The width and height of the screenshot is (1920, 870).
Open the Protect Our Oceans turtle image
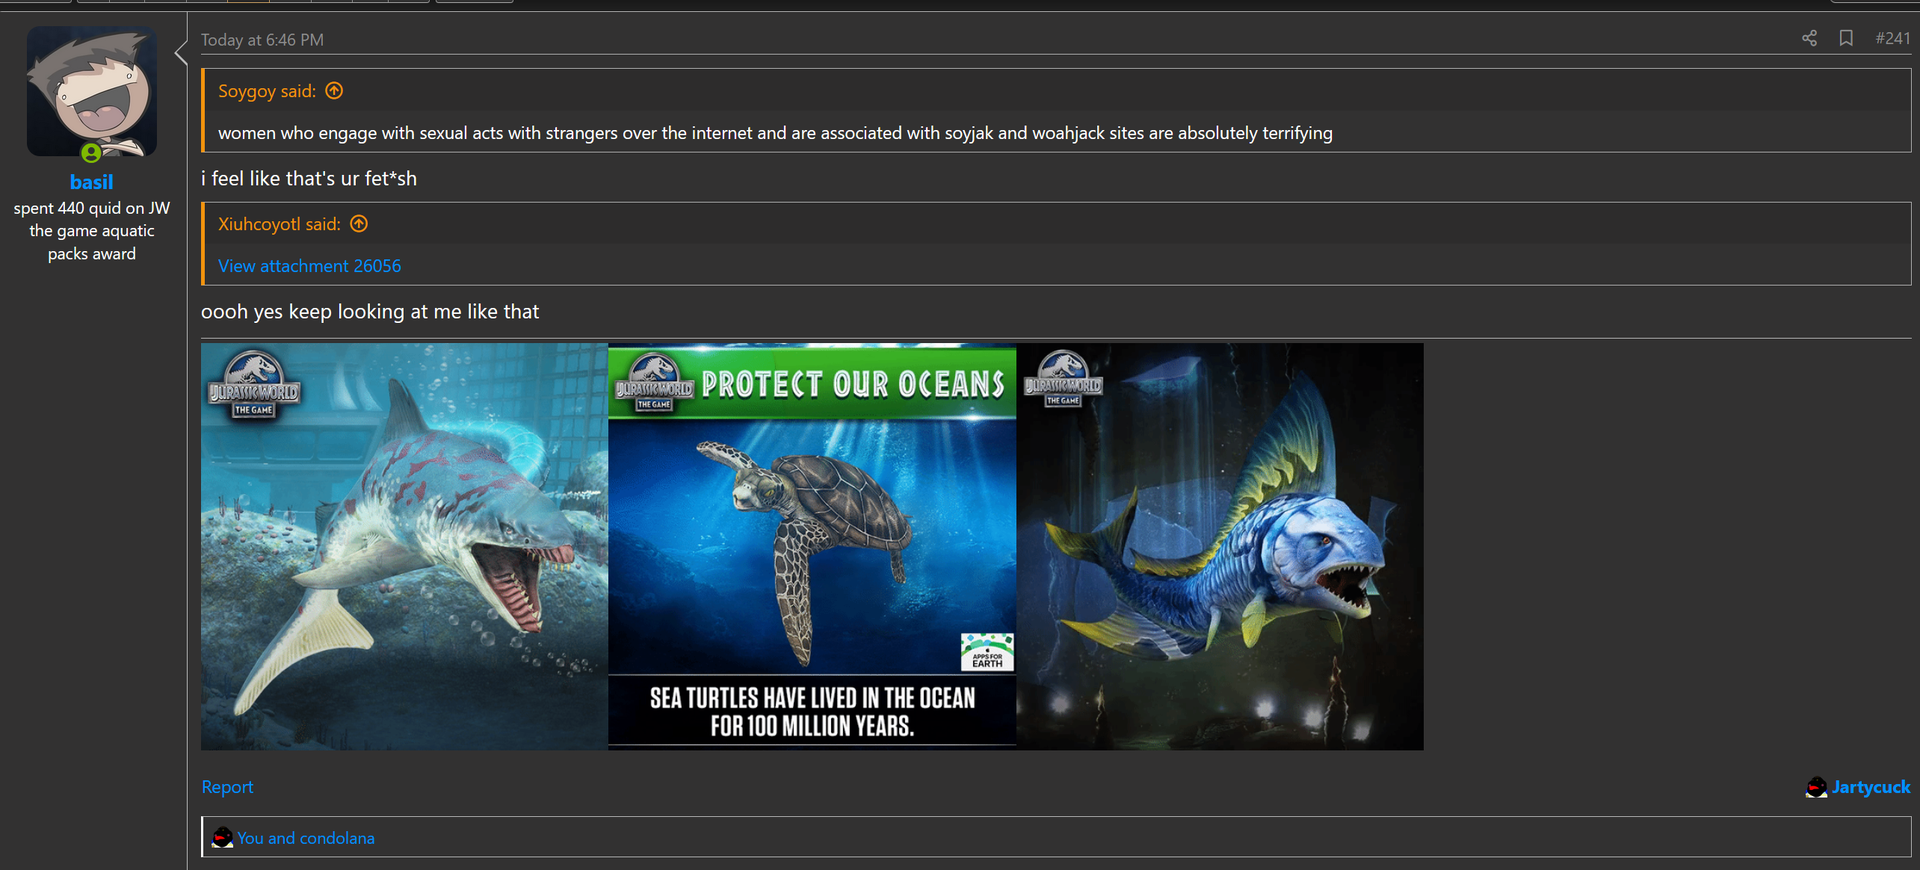click(x=812, y=546)
